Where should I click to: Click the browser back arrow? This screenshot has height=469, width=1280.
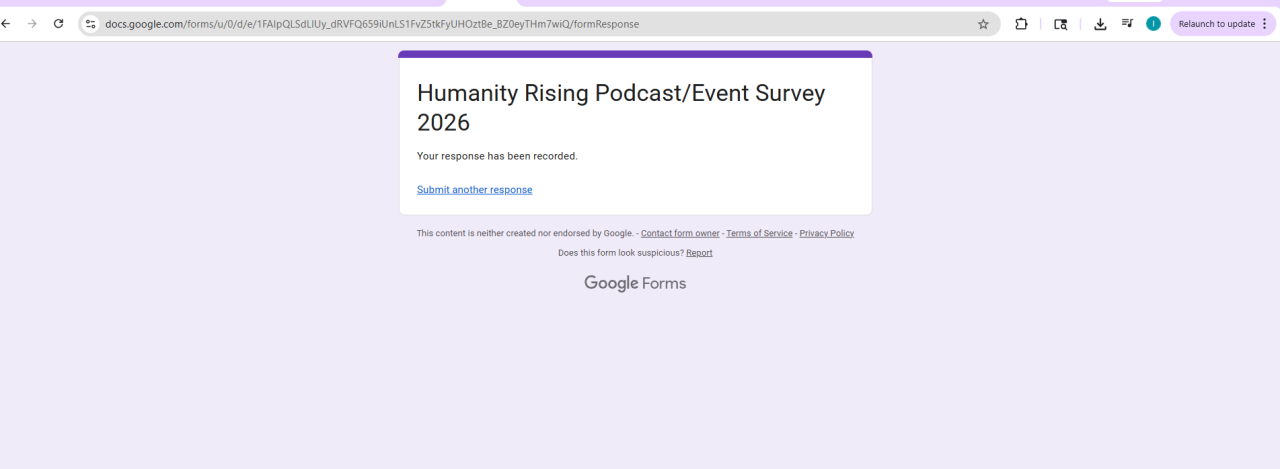(6, 24)
